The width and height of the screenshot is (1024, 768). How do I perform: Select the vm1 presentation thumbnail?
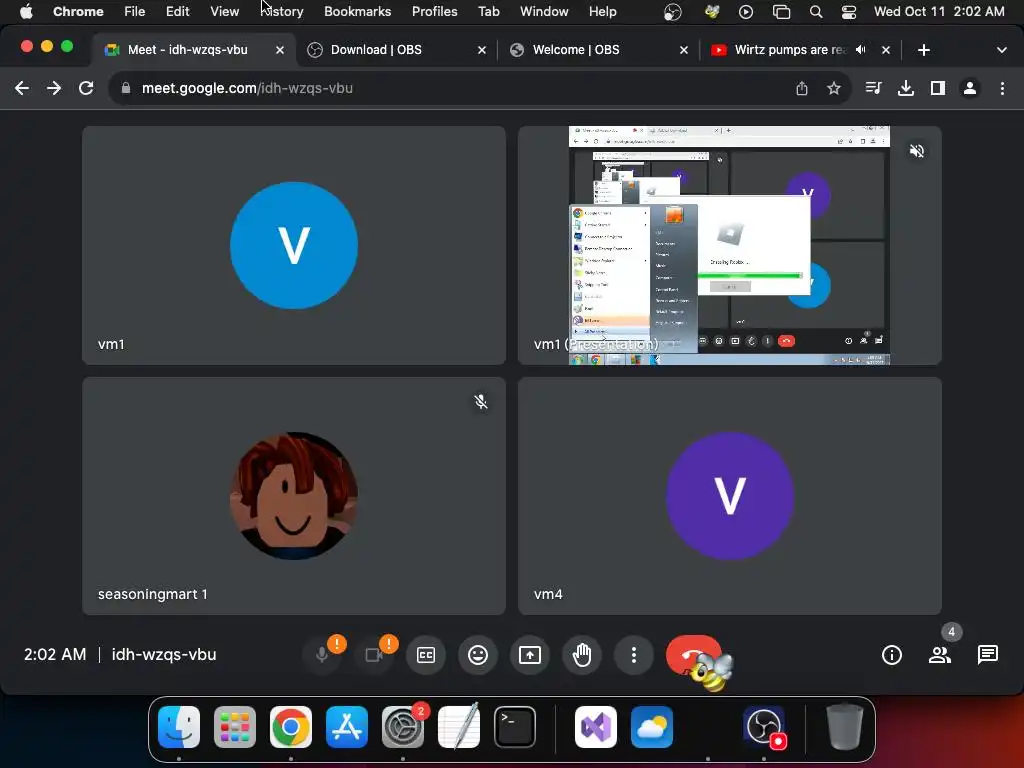(729, 245)
